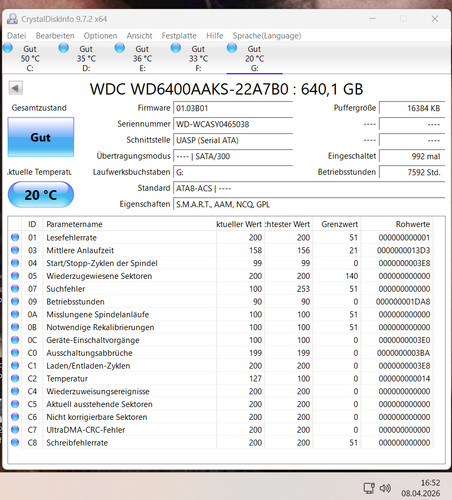Click the Übertragungsmodus field SATA/300

[233, 156]
